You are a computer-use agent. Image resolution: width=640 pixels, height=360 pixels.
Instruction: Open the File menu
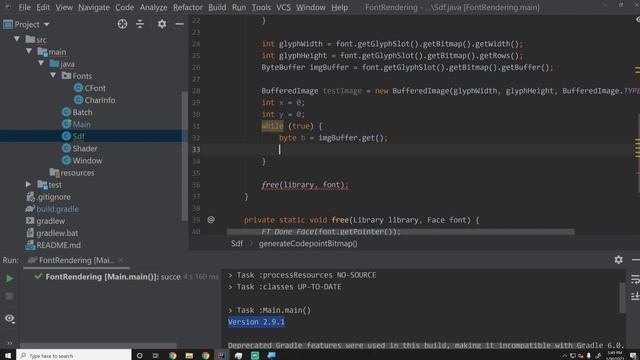point(24,7)
